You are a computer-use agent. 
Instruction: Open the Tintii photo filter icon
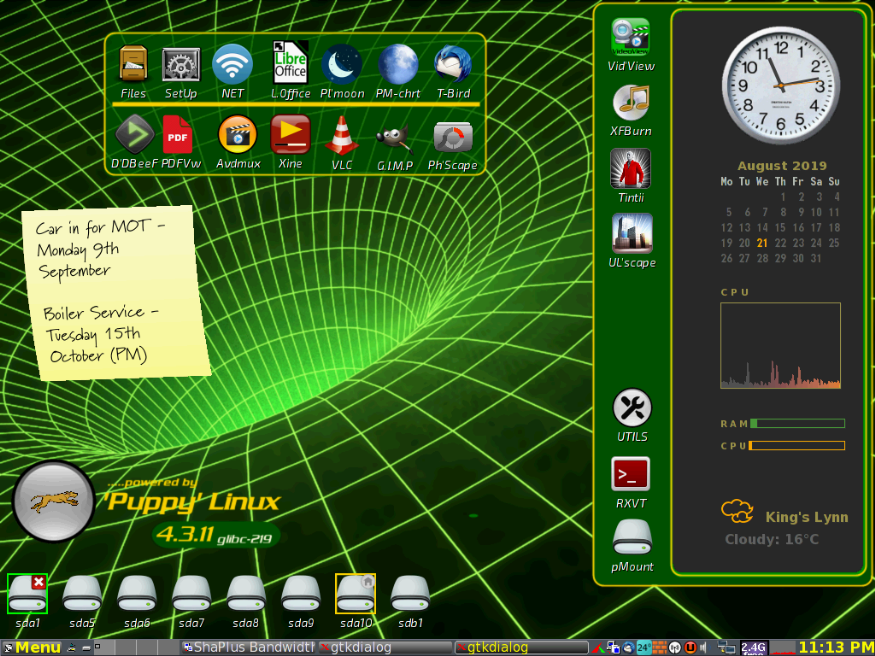(631, 168)
